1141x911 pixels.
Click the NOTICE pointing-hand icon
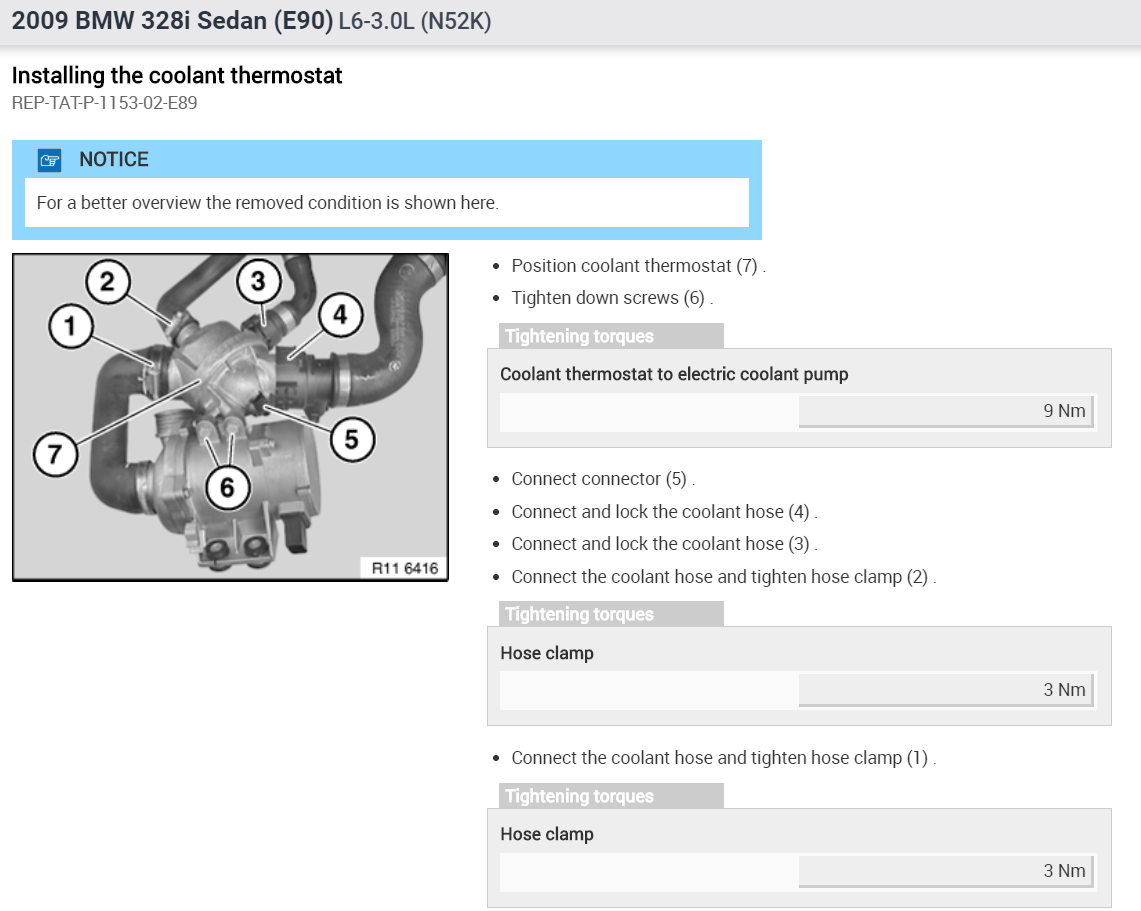tap(49, 160)
